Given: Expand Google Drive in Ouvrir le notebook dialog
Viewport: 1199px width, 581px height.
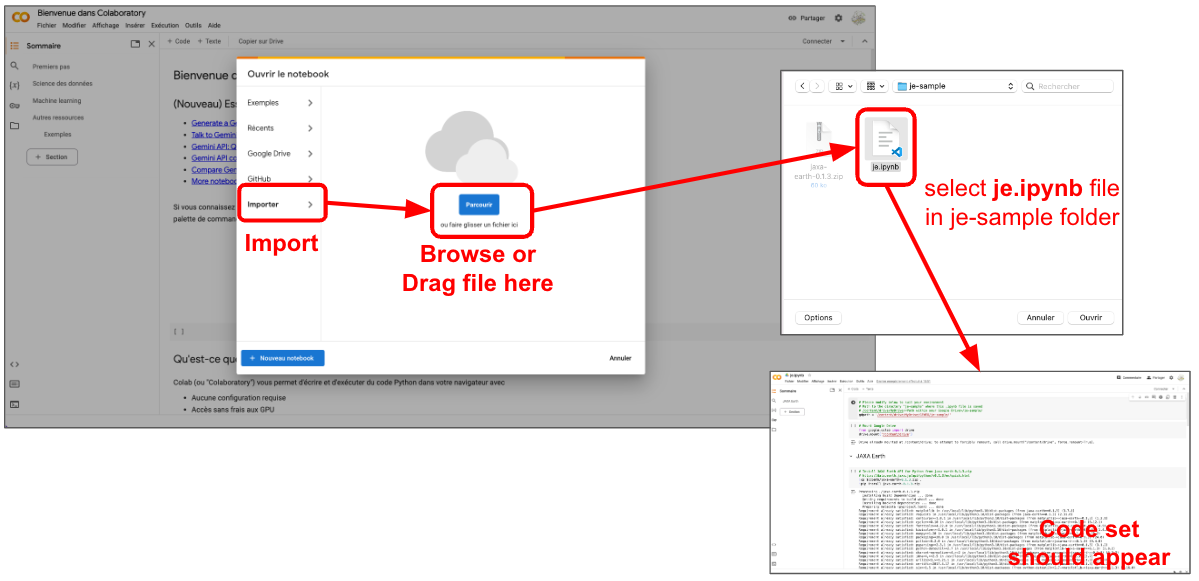Looking at the screenshot, I should coord(279,153).
